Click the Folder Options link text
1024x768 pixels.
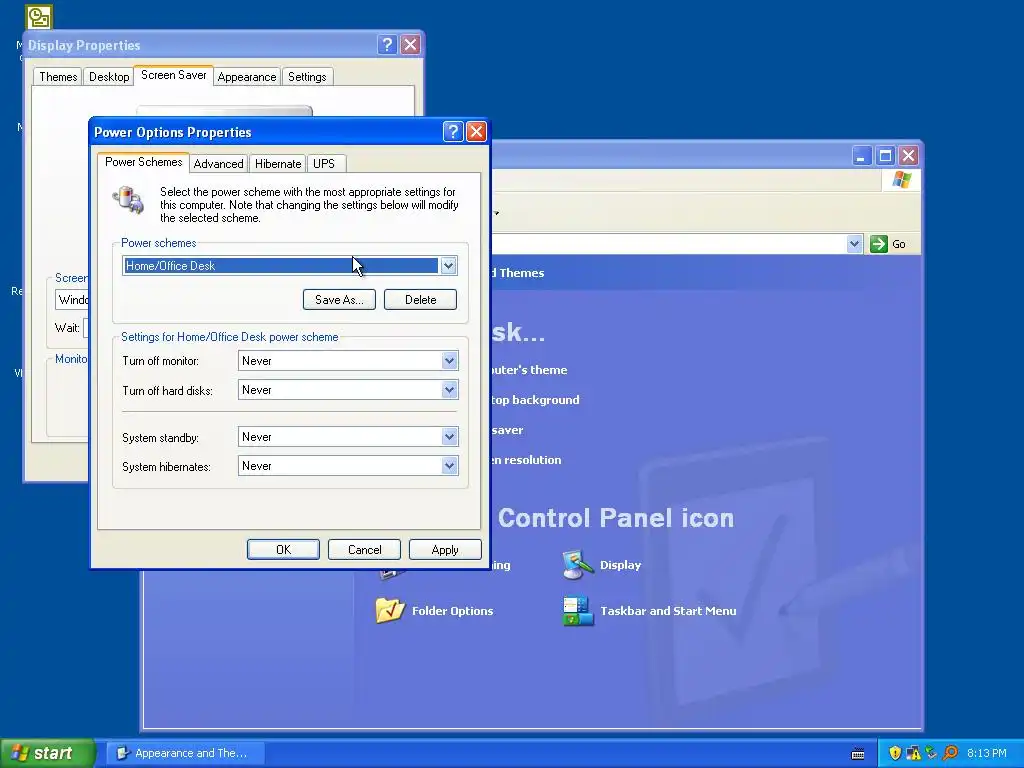pyautogui.click(x=453, y=611)
